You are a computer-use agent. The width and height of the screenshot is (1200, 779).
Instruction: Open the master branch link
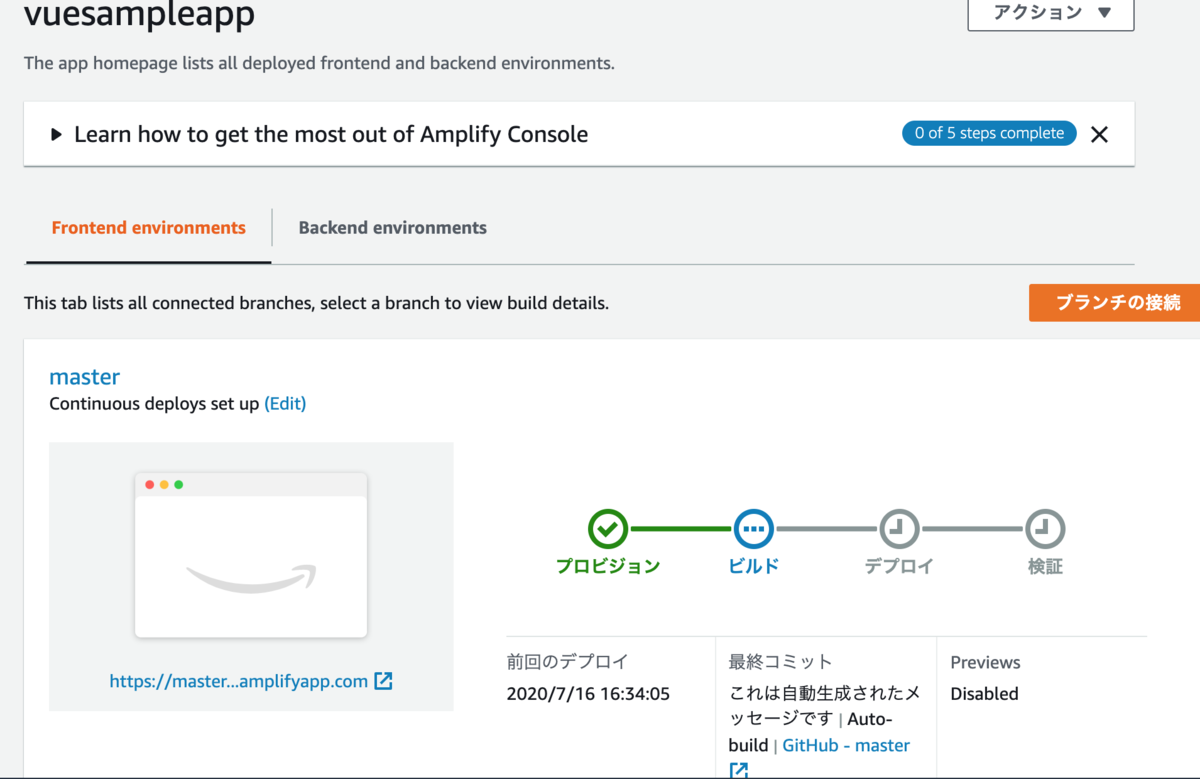coord(84,377)
